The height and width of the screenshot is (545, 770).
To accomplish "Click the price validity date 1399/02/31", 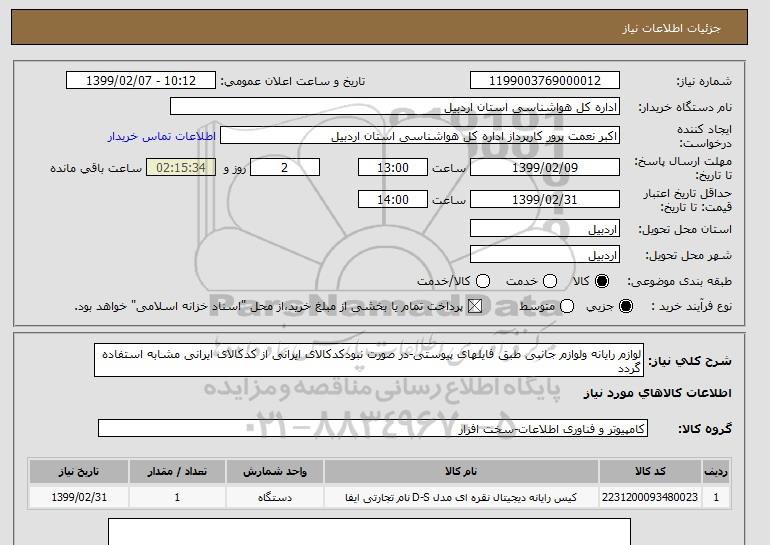I will click(545, 199).
